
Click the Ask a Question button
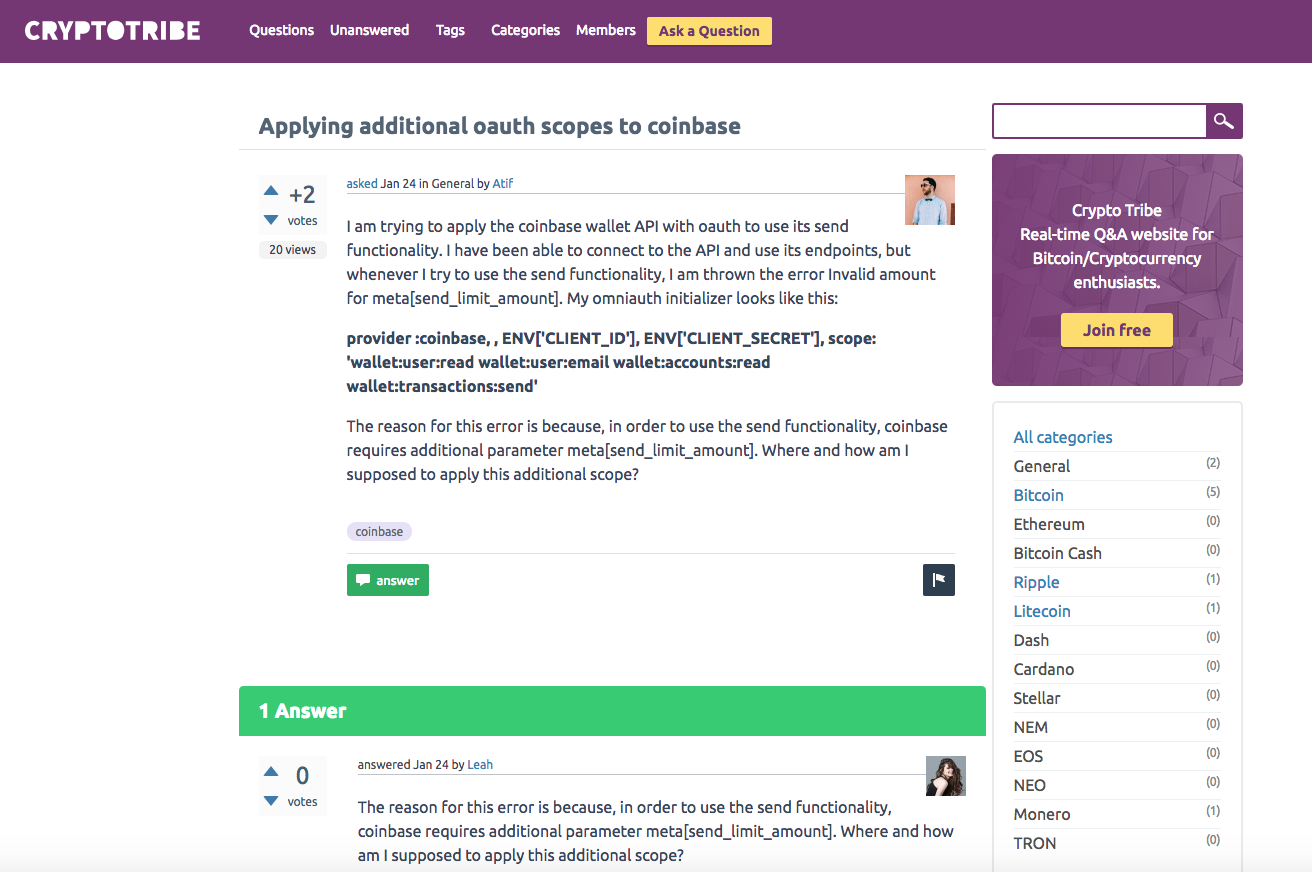(x=709, y=31)
